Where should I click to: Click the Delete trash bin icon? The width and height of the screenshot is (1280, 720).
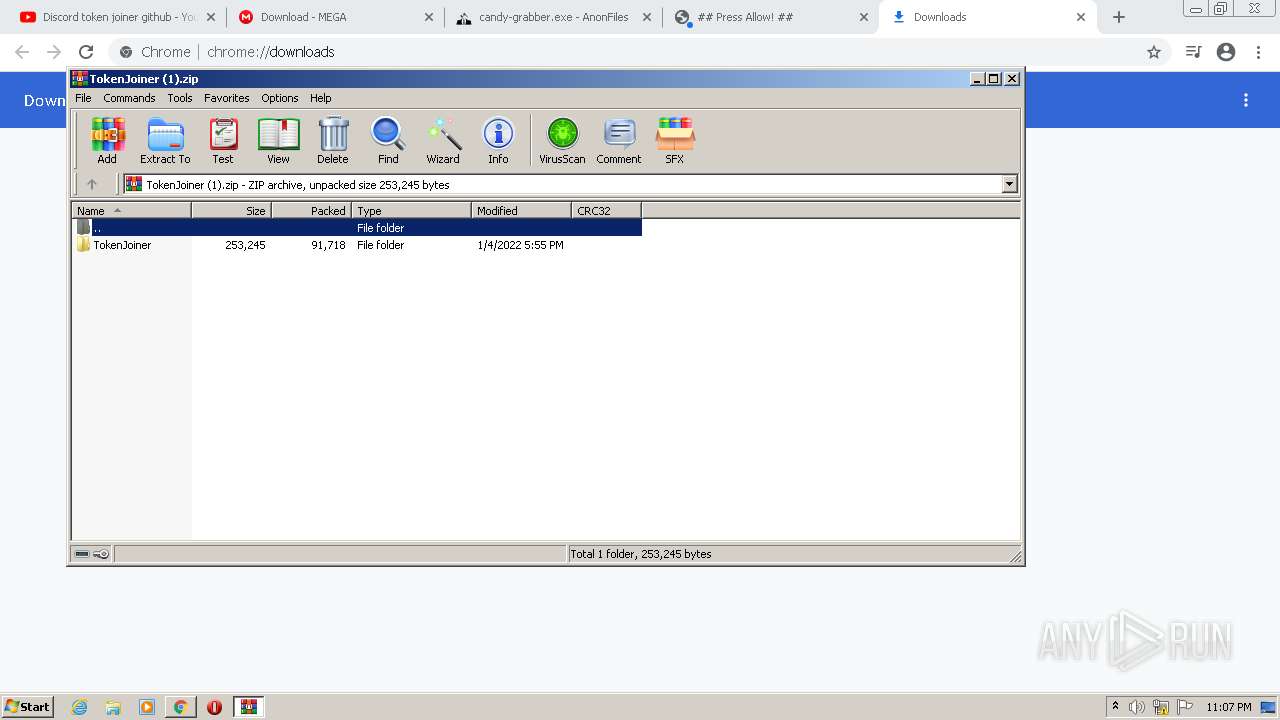click(x=333, y=140)
